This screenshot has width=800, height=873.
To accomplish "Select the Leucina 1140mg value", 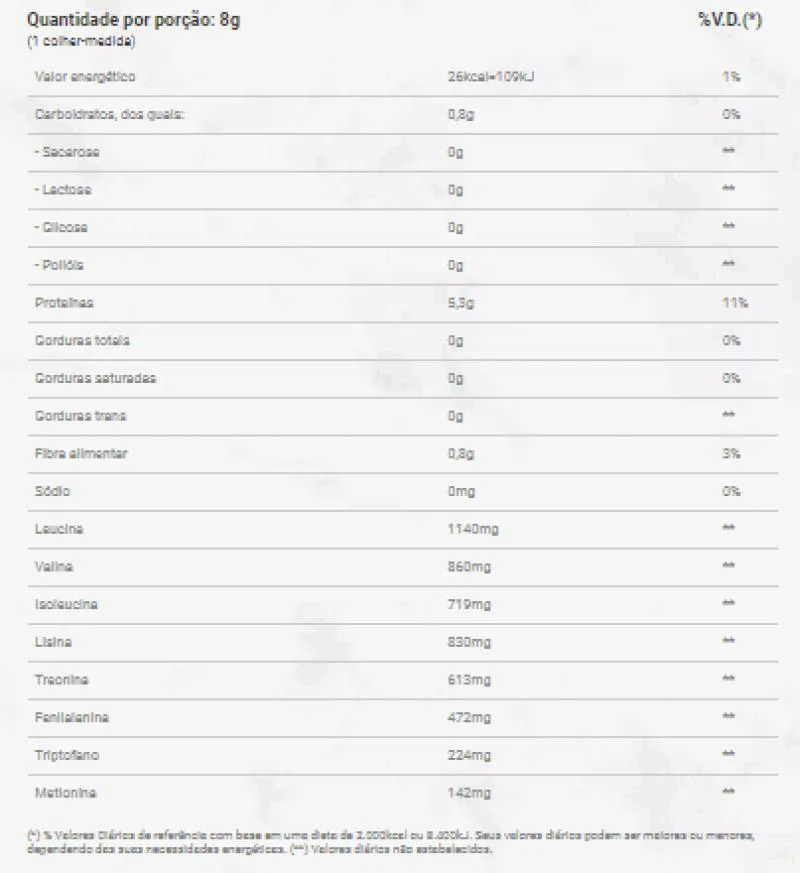I will coord(473,529).
